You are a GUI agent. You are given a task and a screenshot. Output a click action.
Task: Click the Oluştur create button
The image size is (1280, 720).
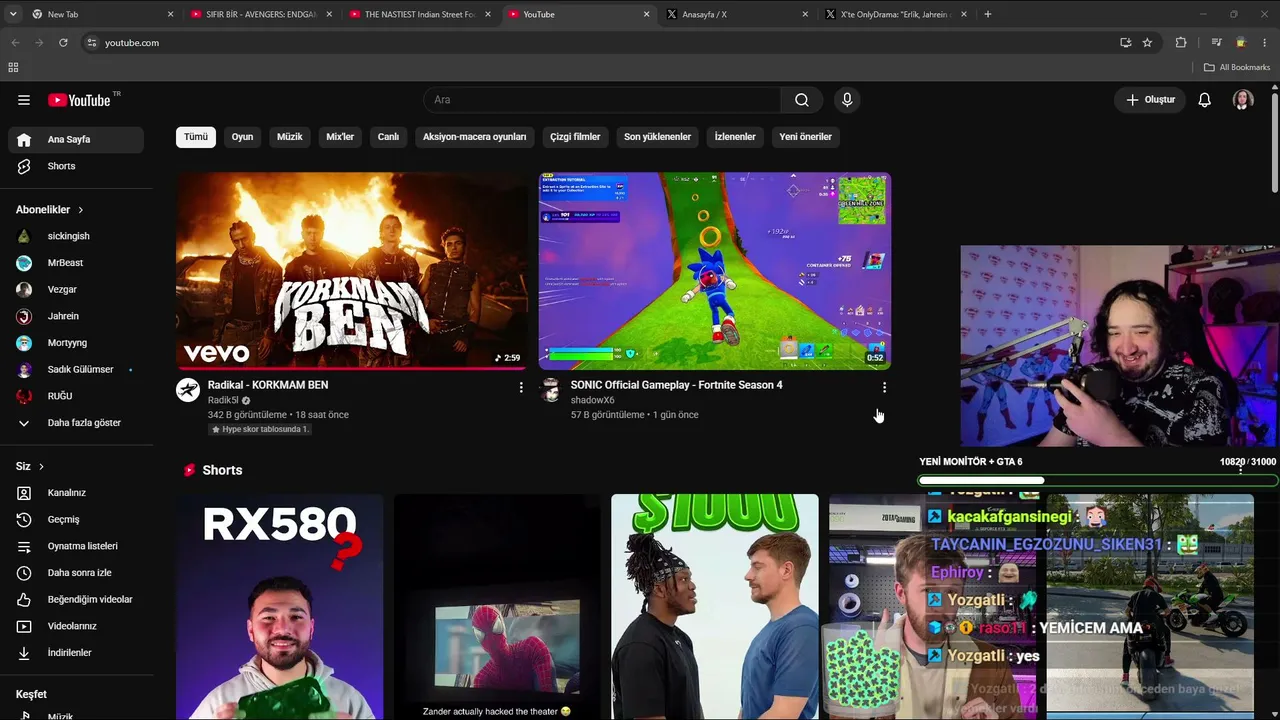coord(1151,100)
